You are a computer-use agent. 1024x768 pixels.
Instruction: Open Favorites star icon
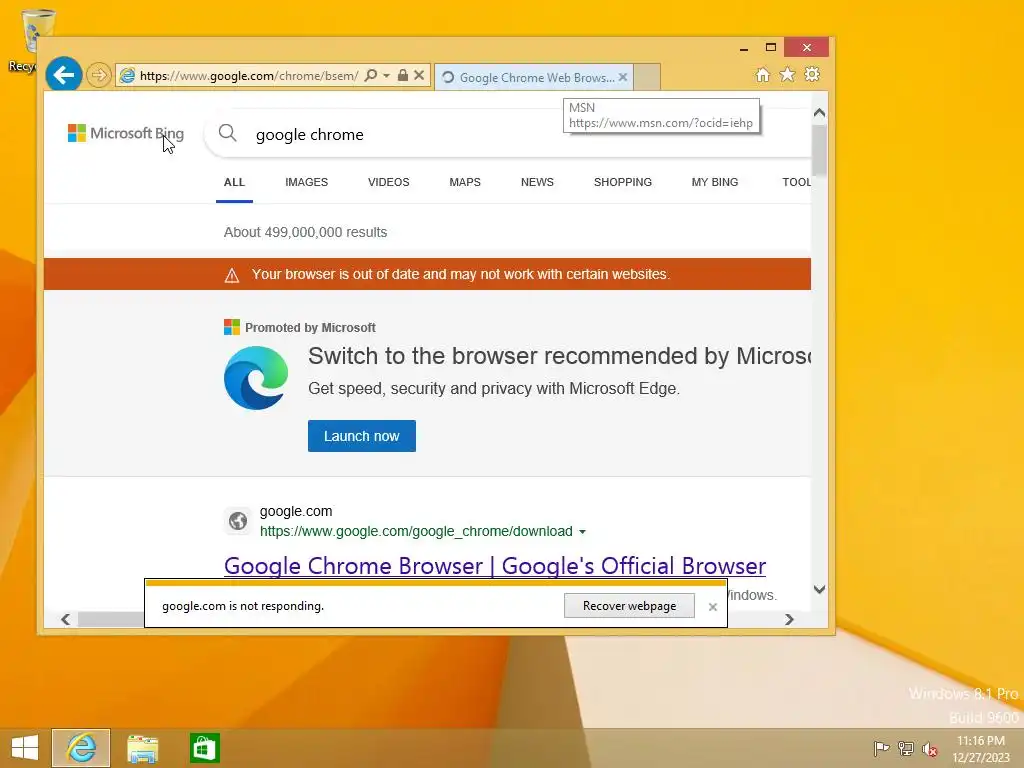[788, 74]
